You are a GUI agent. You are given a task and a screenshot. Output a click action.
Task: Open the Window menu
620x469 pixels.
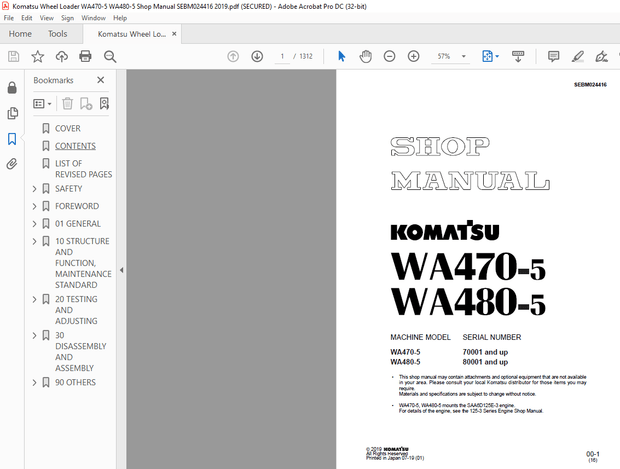click(94, 18)
